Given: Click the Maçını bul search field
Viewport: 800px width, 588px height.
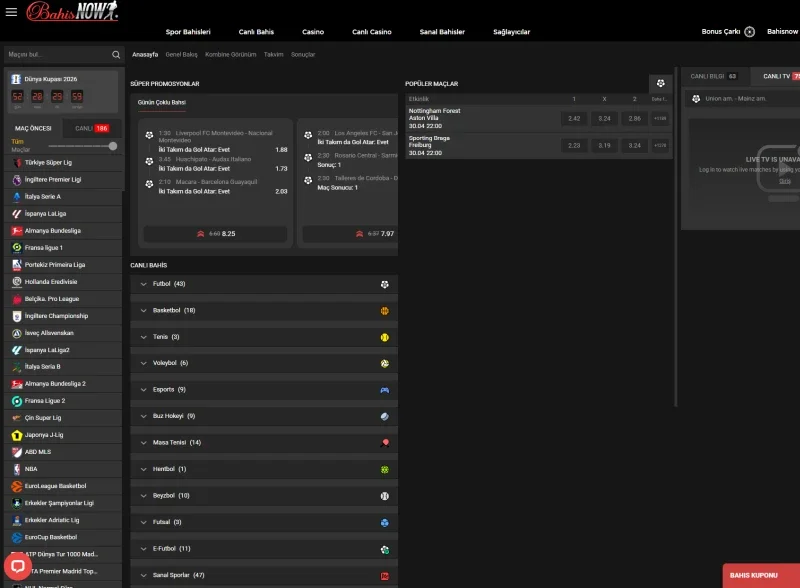Looking at the screenshot, I should (57, 55).
